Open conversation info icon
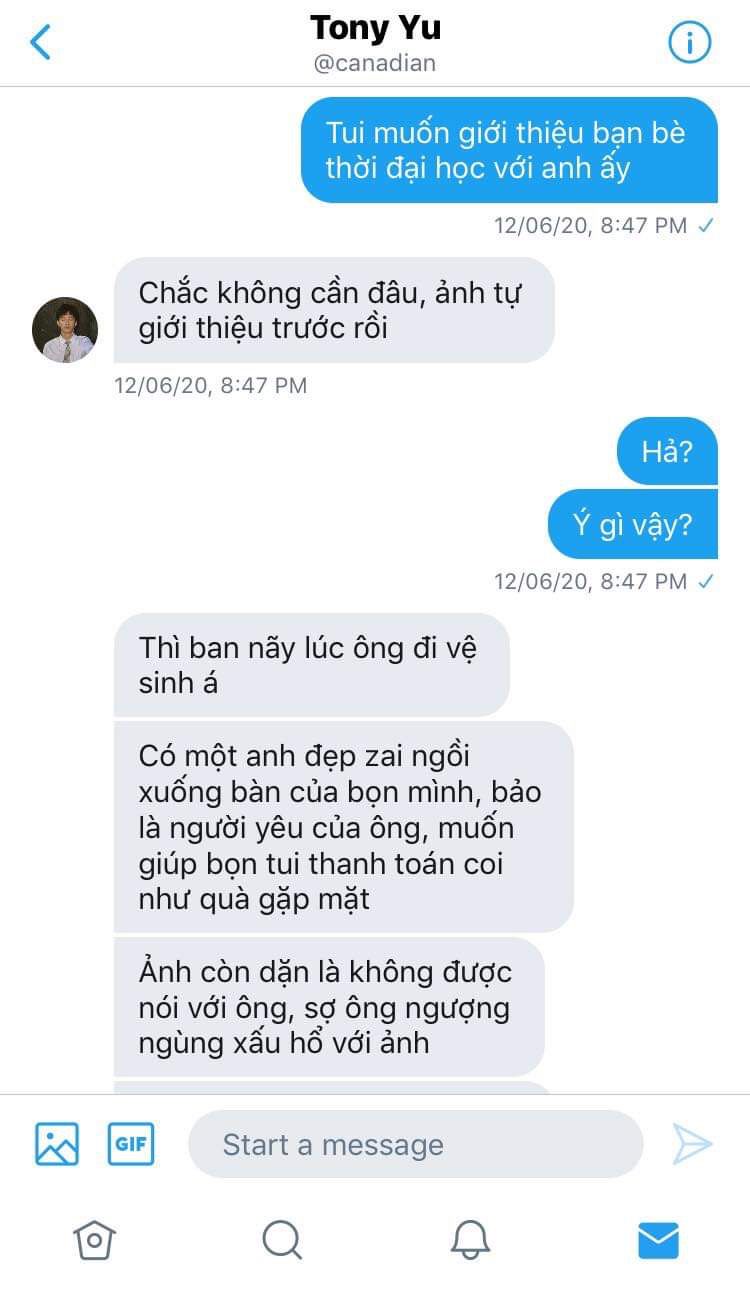 pyautogui.click(x=689, y=42)
